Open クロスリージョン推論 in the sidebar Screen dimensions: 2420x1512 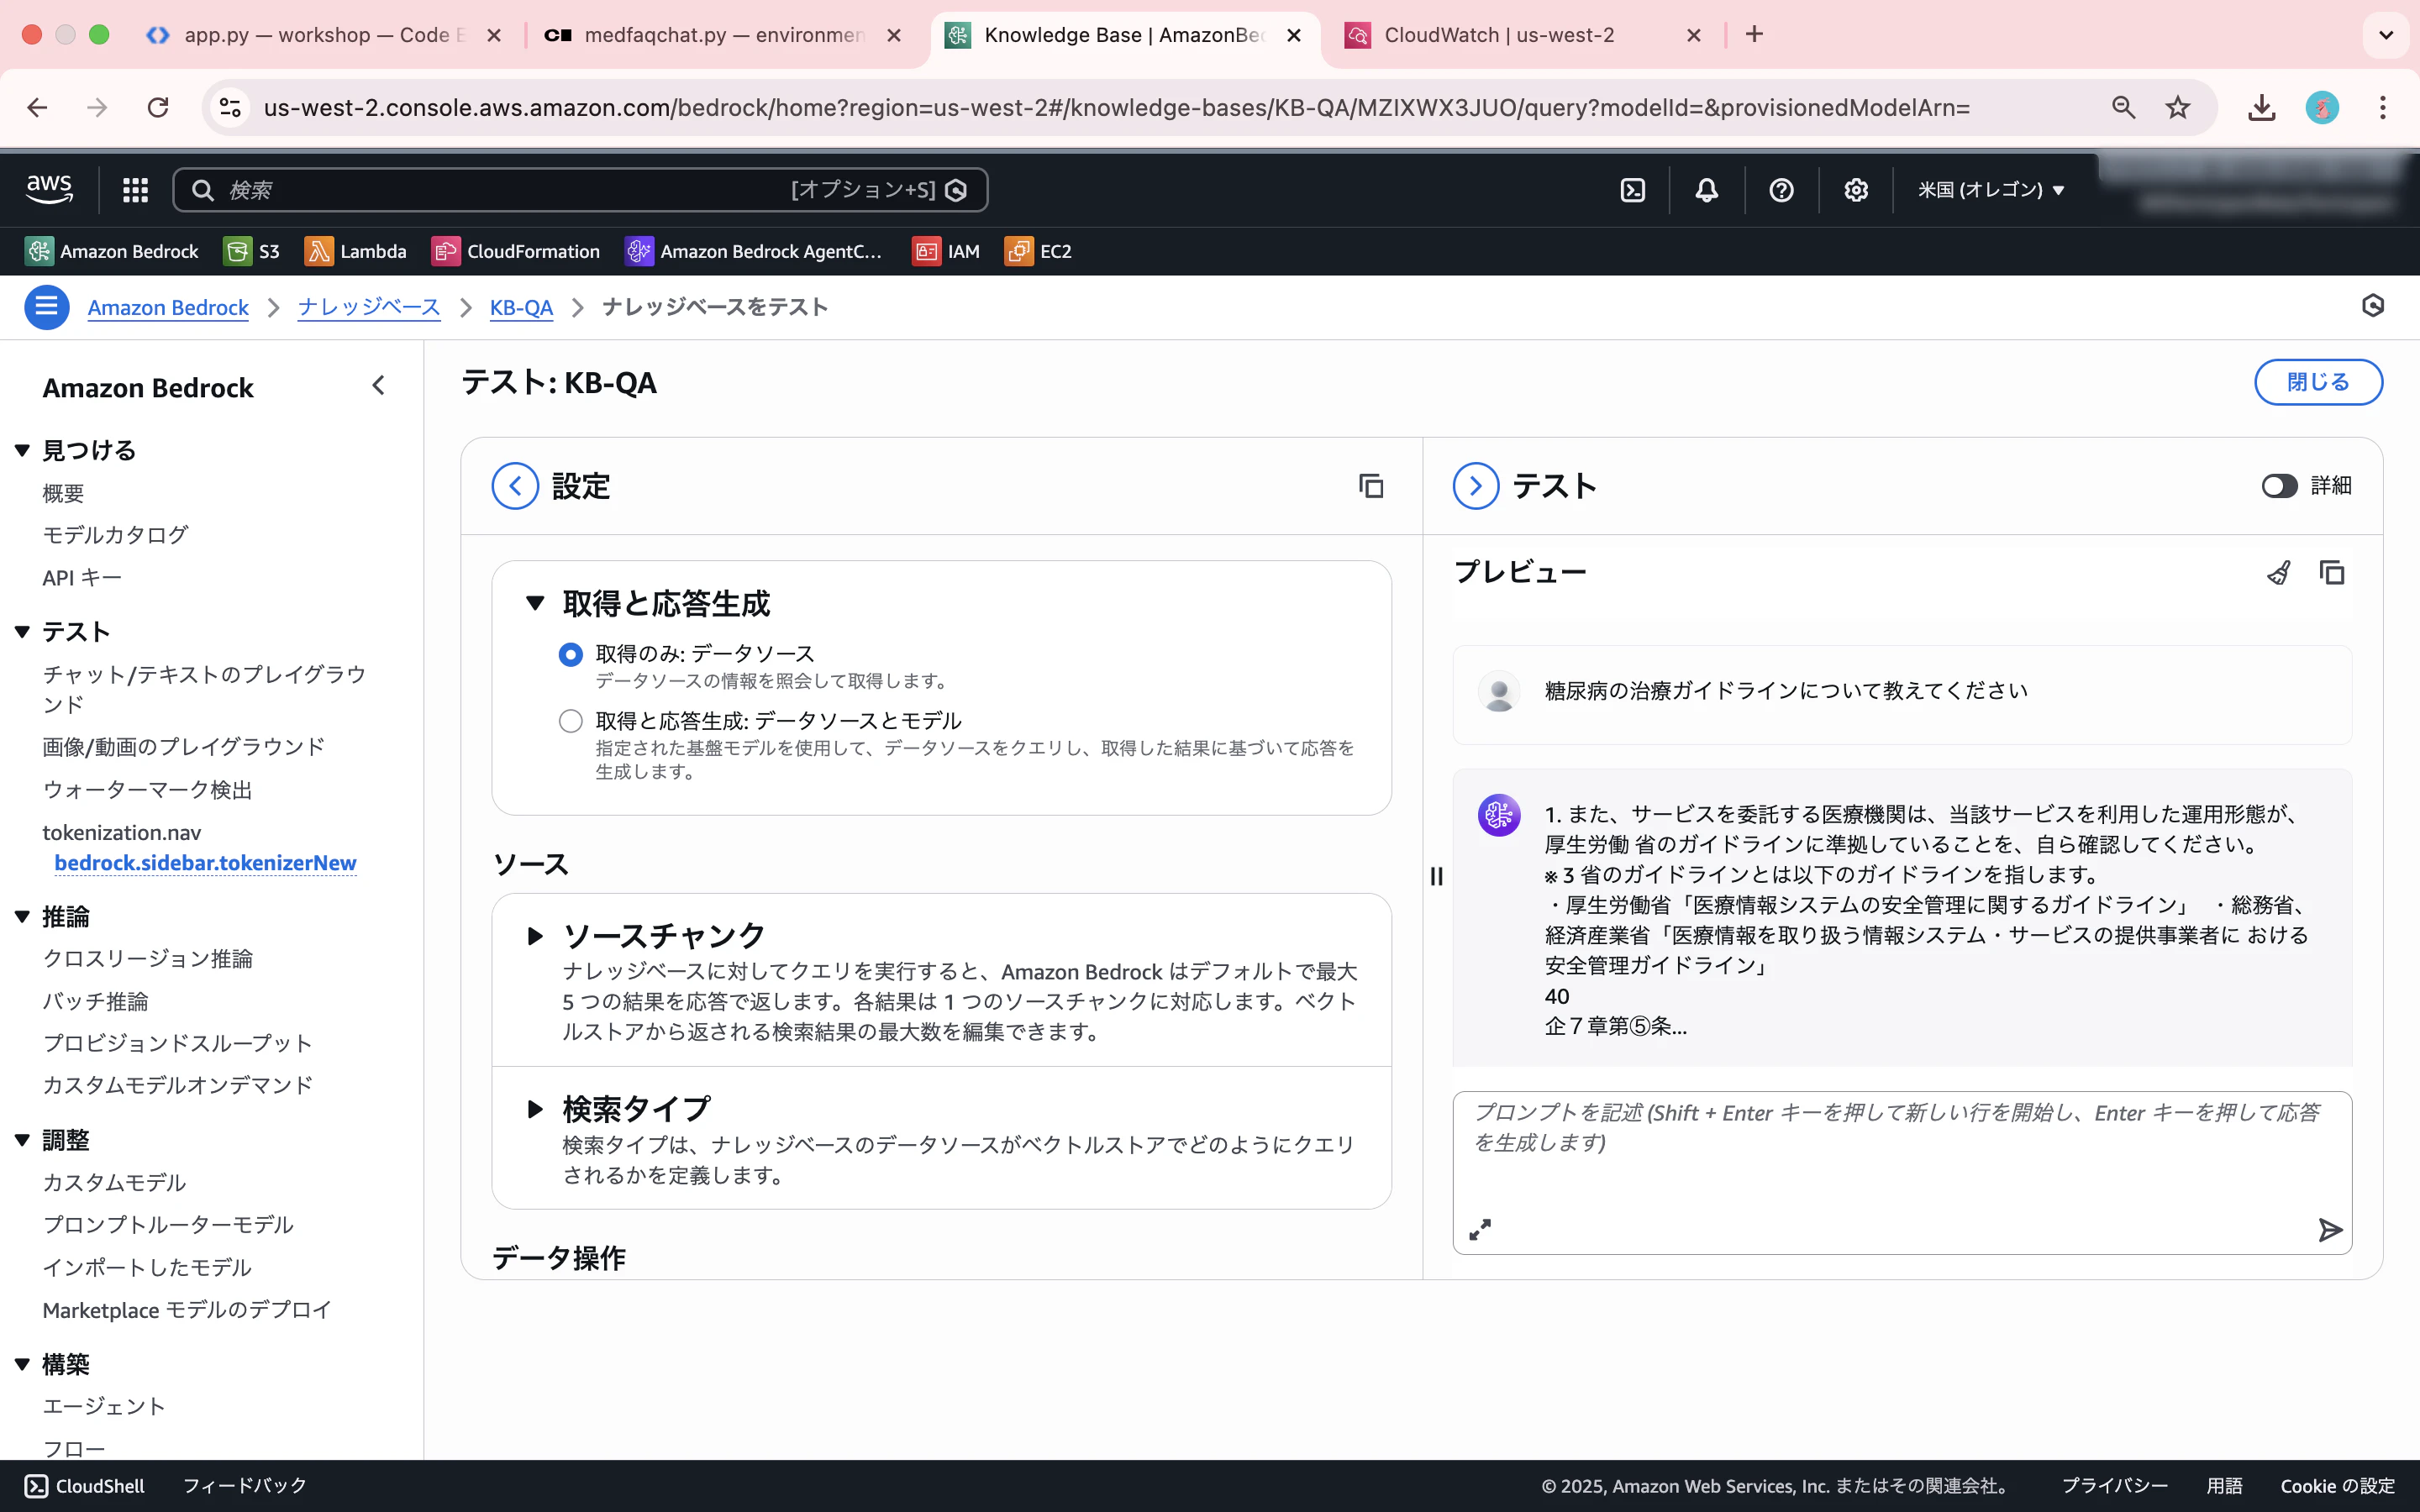147,959
